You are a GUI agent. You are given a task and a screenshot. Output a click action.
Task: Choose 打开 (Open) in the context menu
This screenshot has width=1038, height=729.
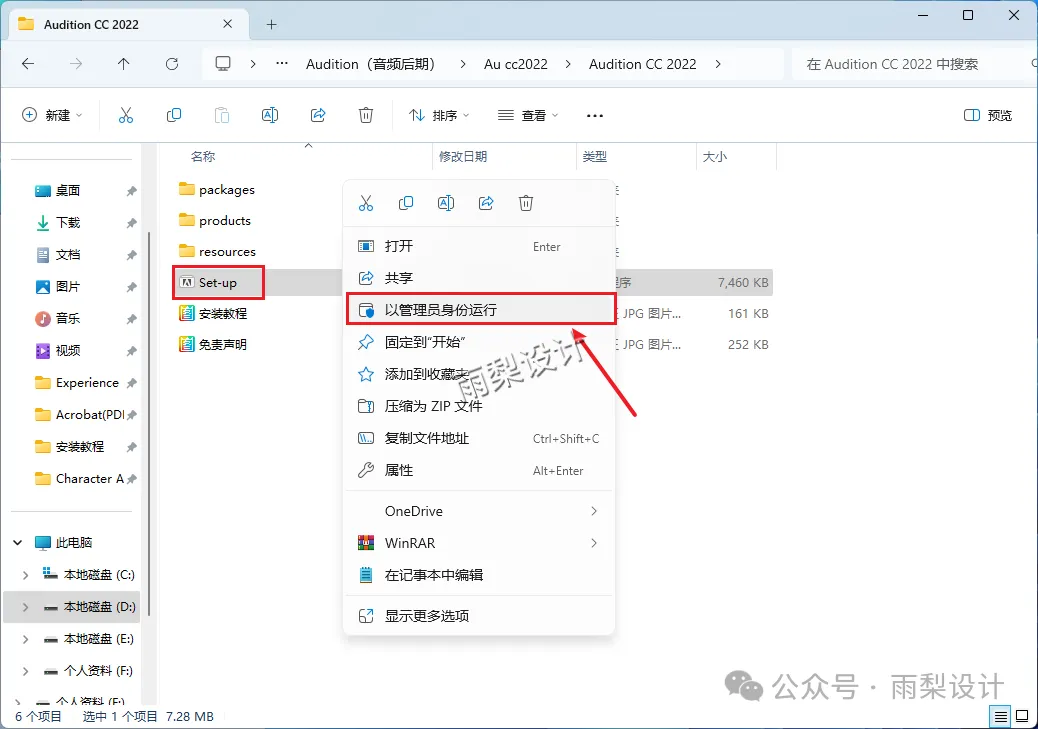coord(479,246)
